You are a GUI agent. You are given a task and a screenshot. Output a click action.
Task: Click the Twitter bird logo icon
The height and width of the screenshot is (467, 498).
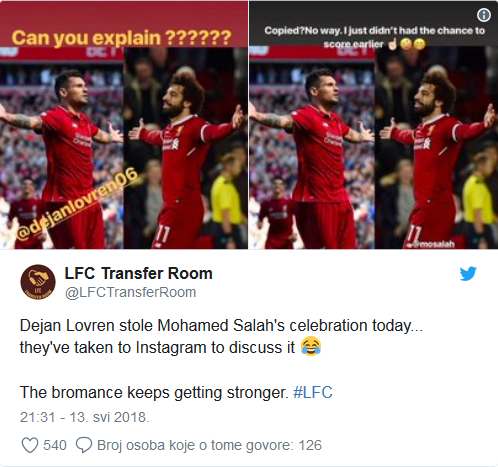click(x=468, y=274)
